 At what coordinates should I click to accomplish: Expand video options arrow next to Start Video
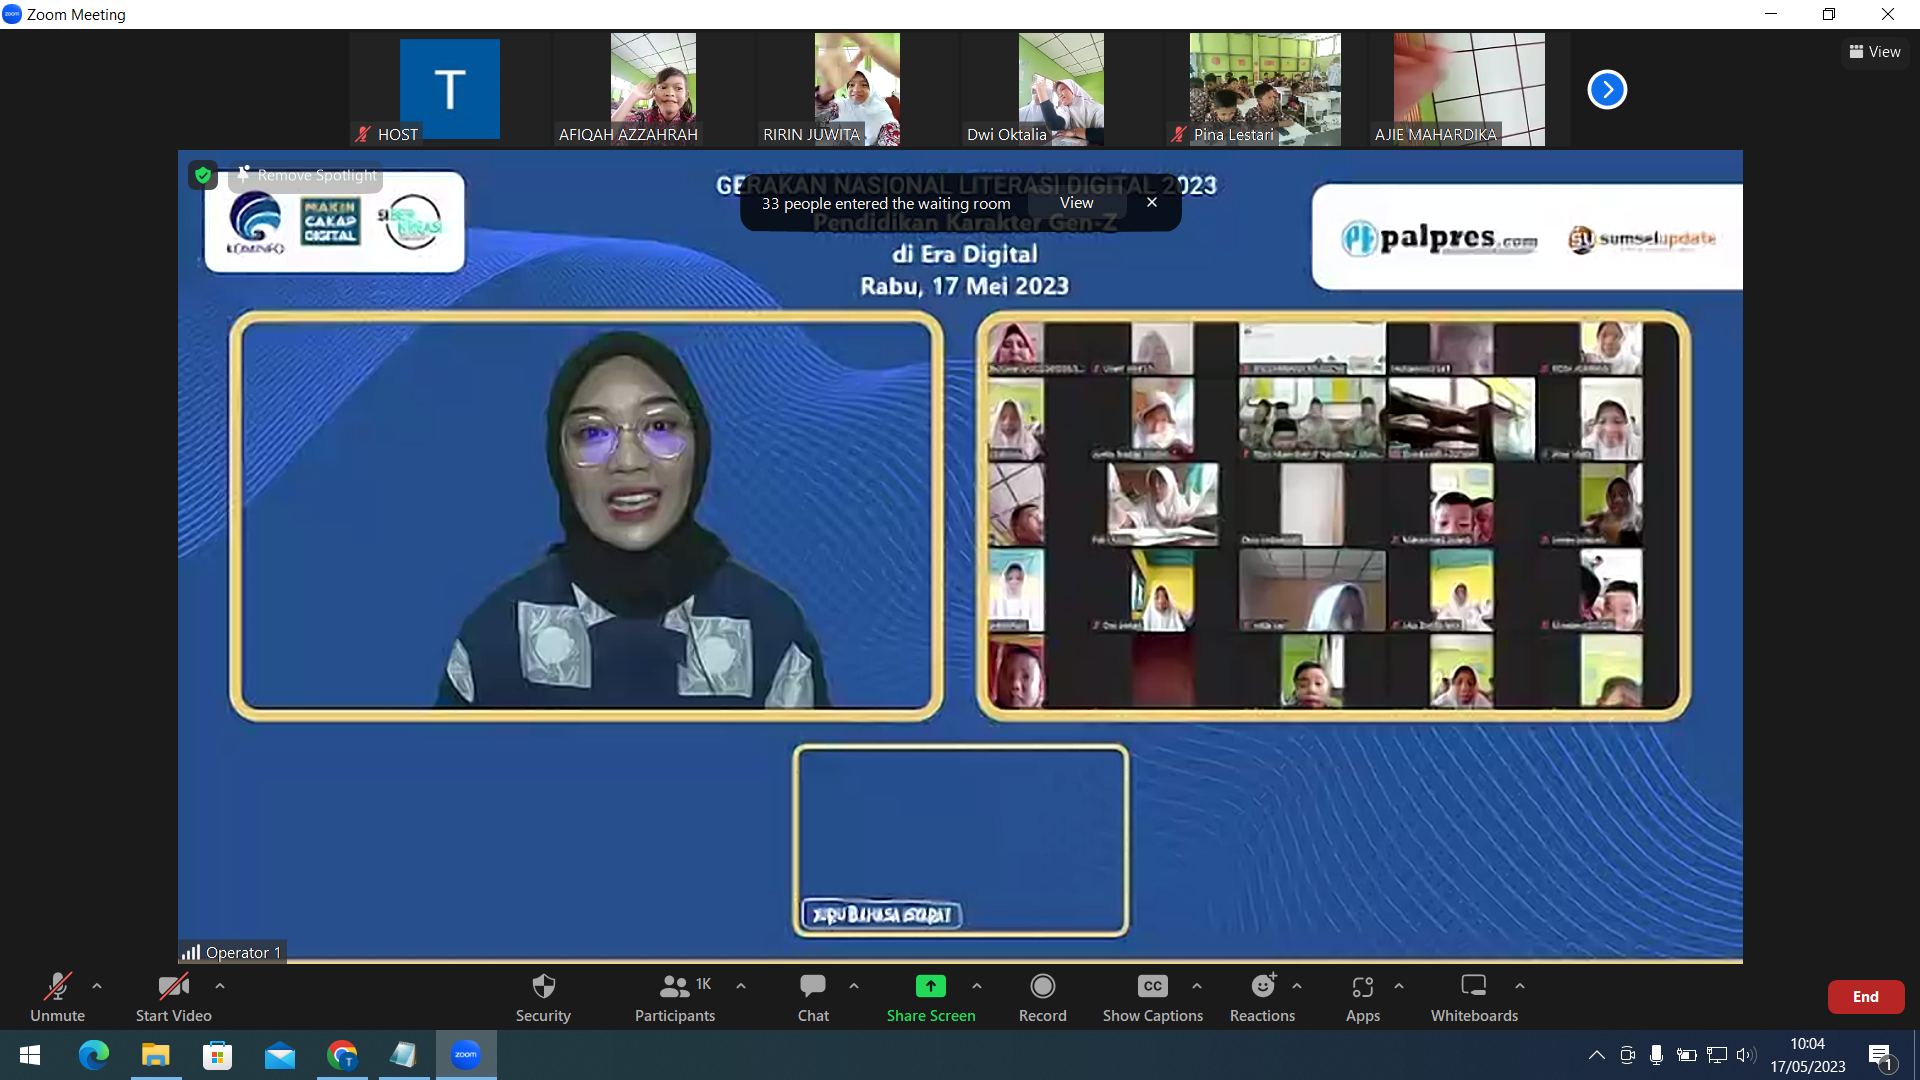pyautogui.click(x=220, y=986)
